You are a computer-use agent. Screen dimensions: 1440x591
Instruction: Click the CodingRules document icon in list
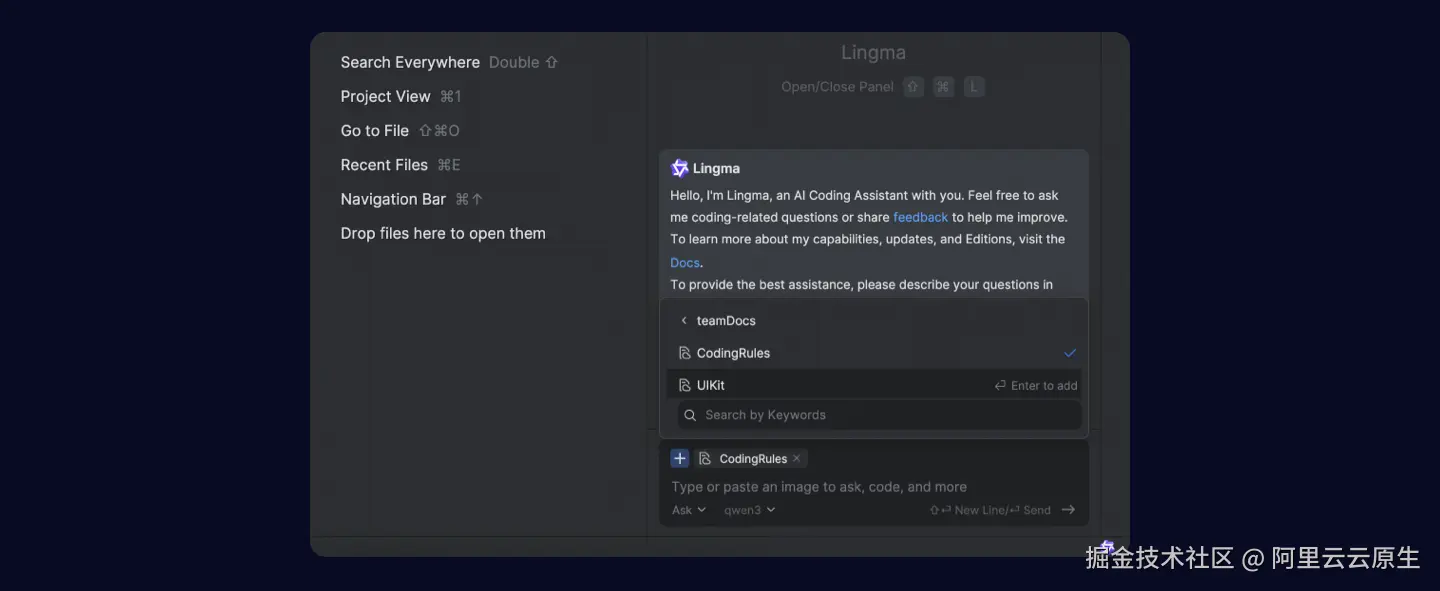tap(685, 353)
